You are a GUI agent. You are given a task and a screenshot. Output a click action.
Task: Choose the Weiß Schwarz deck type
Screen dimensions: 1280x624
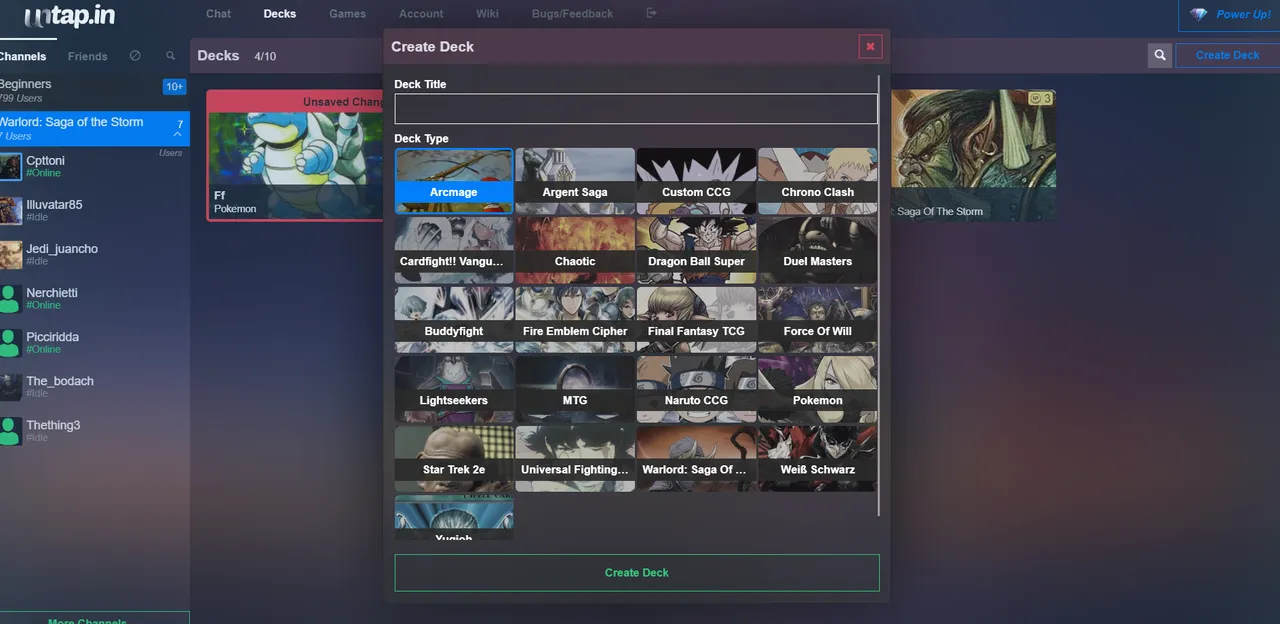click(818, 459)
